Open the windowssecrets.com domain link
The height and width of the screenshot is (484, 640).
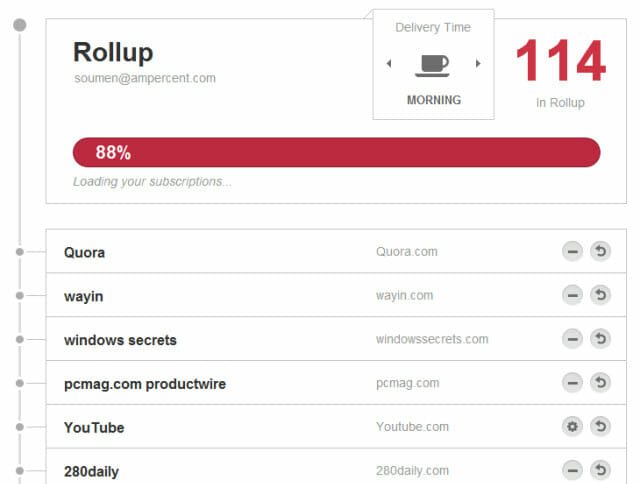[432, 339]
